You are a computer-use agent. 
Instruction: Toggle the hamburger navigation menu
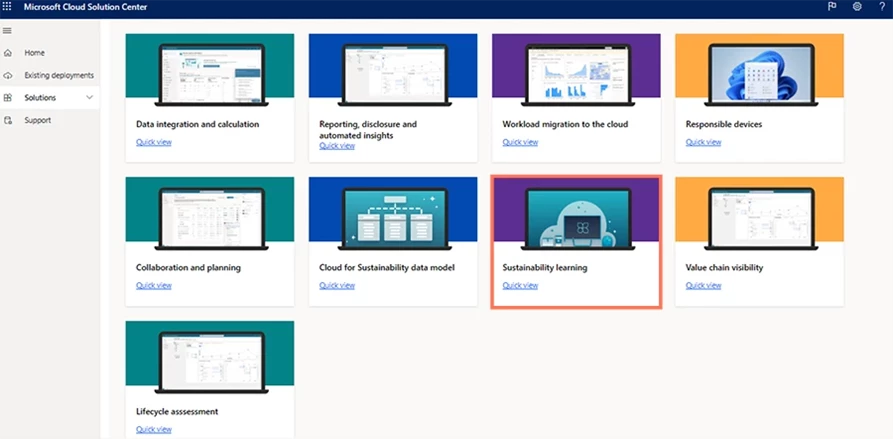[x=8, y=31]
